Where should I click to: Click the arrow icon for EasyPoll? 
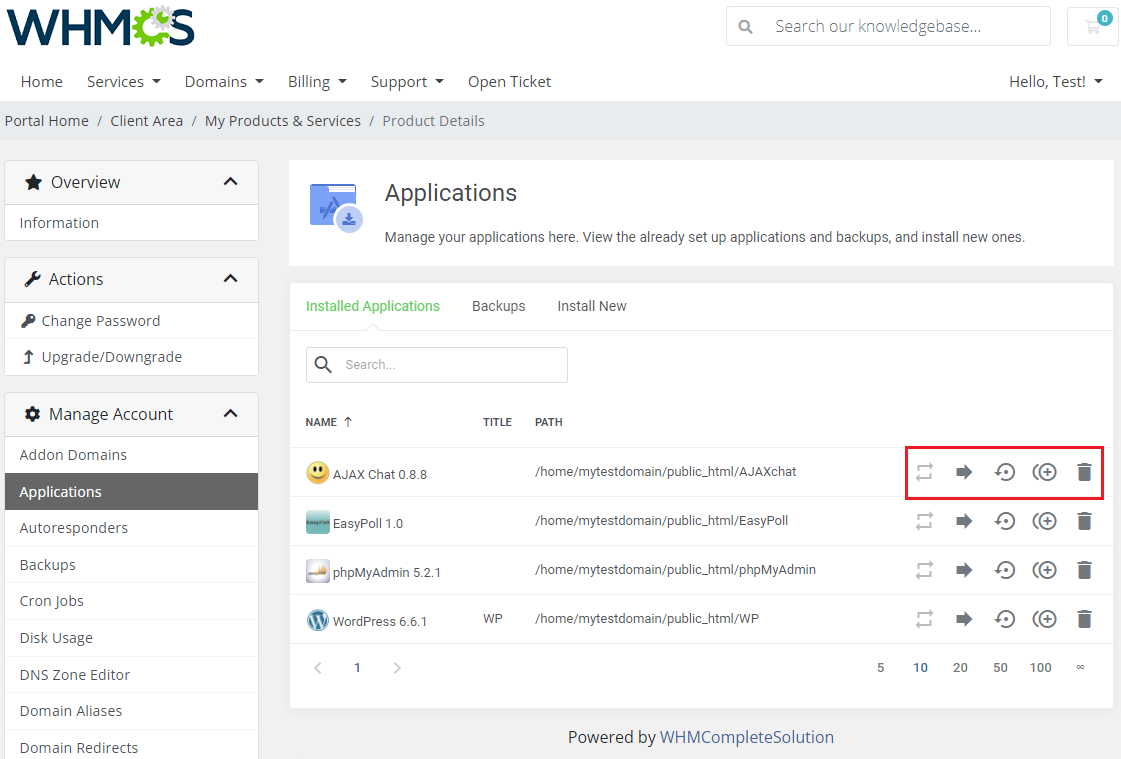click(964, 521)
